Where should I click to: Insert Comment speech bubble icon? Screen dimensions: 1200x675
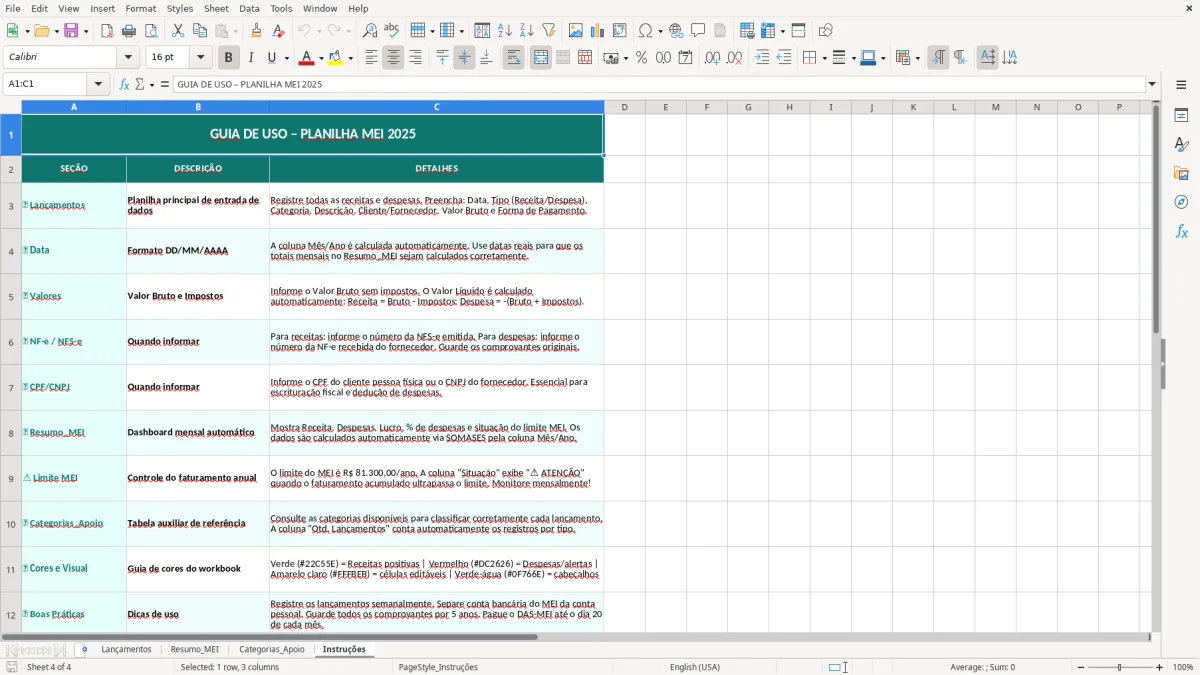[698, 31]
